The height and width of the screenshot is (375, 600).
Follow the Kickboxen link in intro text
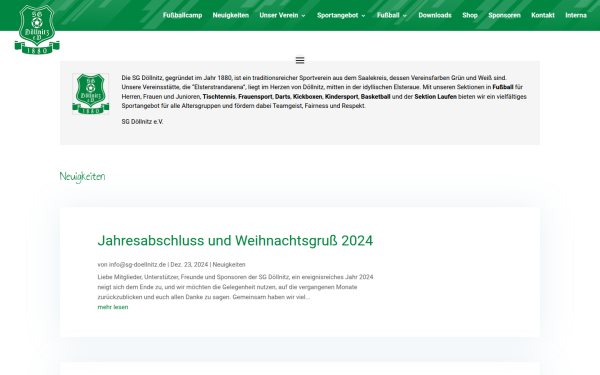tap(307, 97)
